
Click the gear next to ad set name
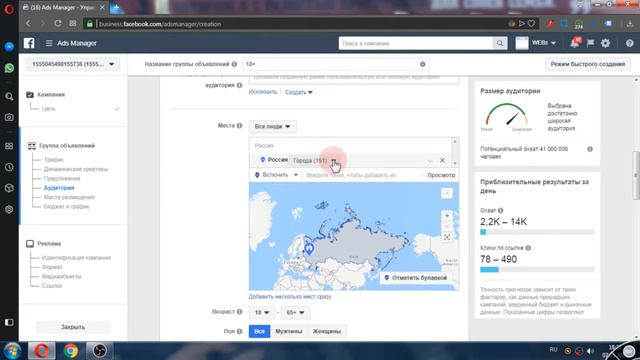(422, 64)
